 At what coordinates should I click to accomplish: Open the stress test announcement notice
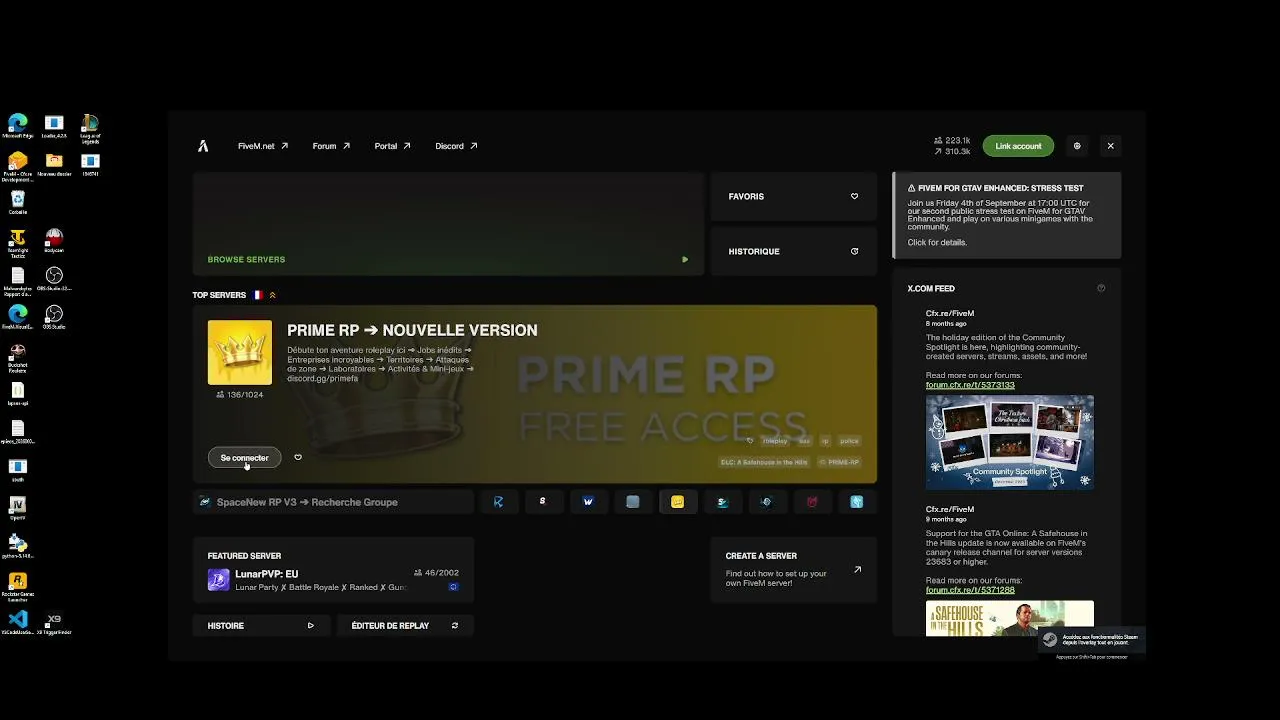[1007, 215]
